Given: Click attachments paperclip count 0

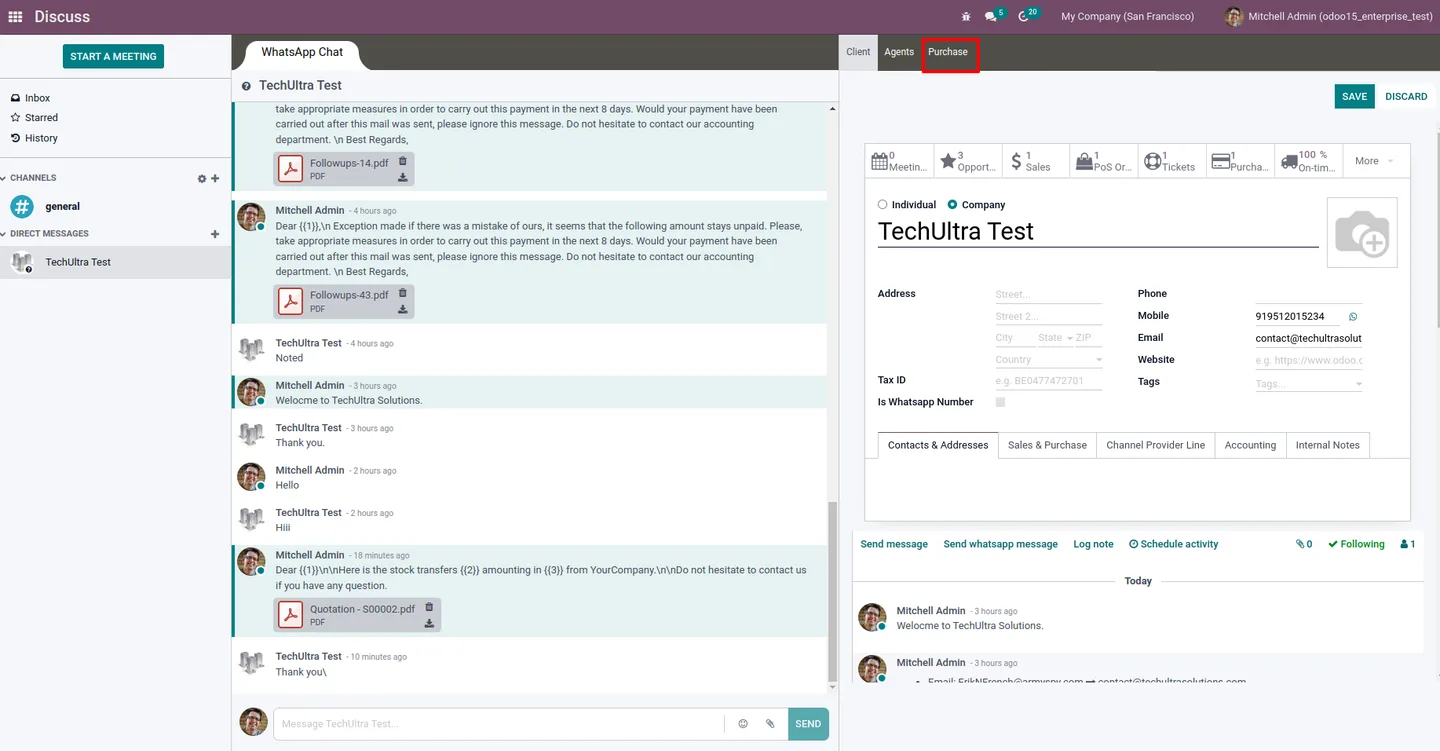Looking at the screenshot, I should [1304, 544].
